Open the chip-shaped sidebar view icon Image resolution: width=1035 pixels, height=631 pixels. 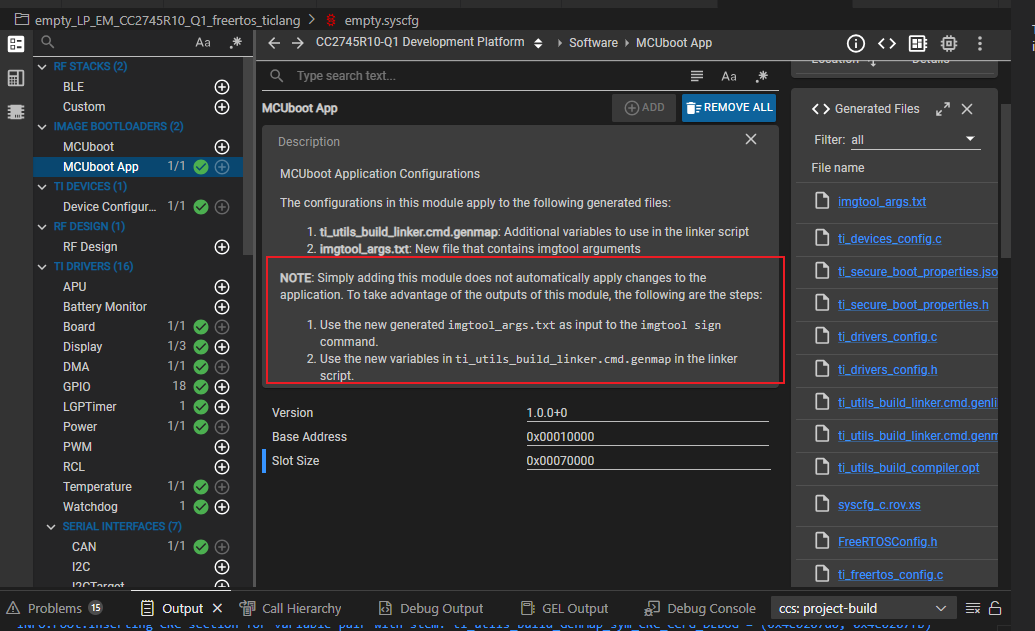coord(16,112)
